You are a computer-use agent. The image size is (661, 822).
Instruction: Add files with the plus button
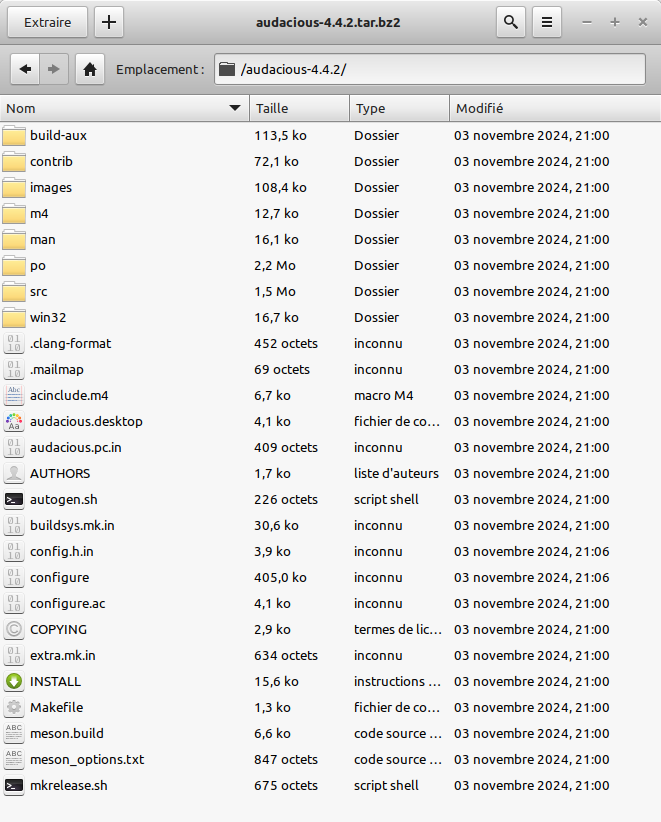[109, 23]
